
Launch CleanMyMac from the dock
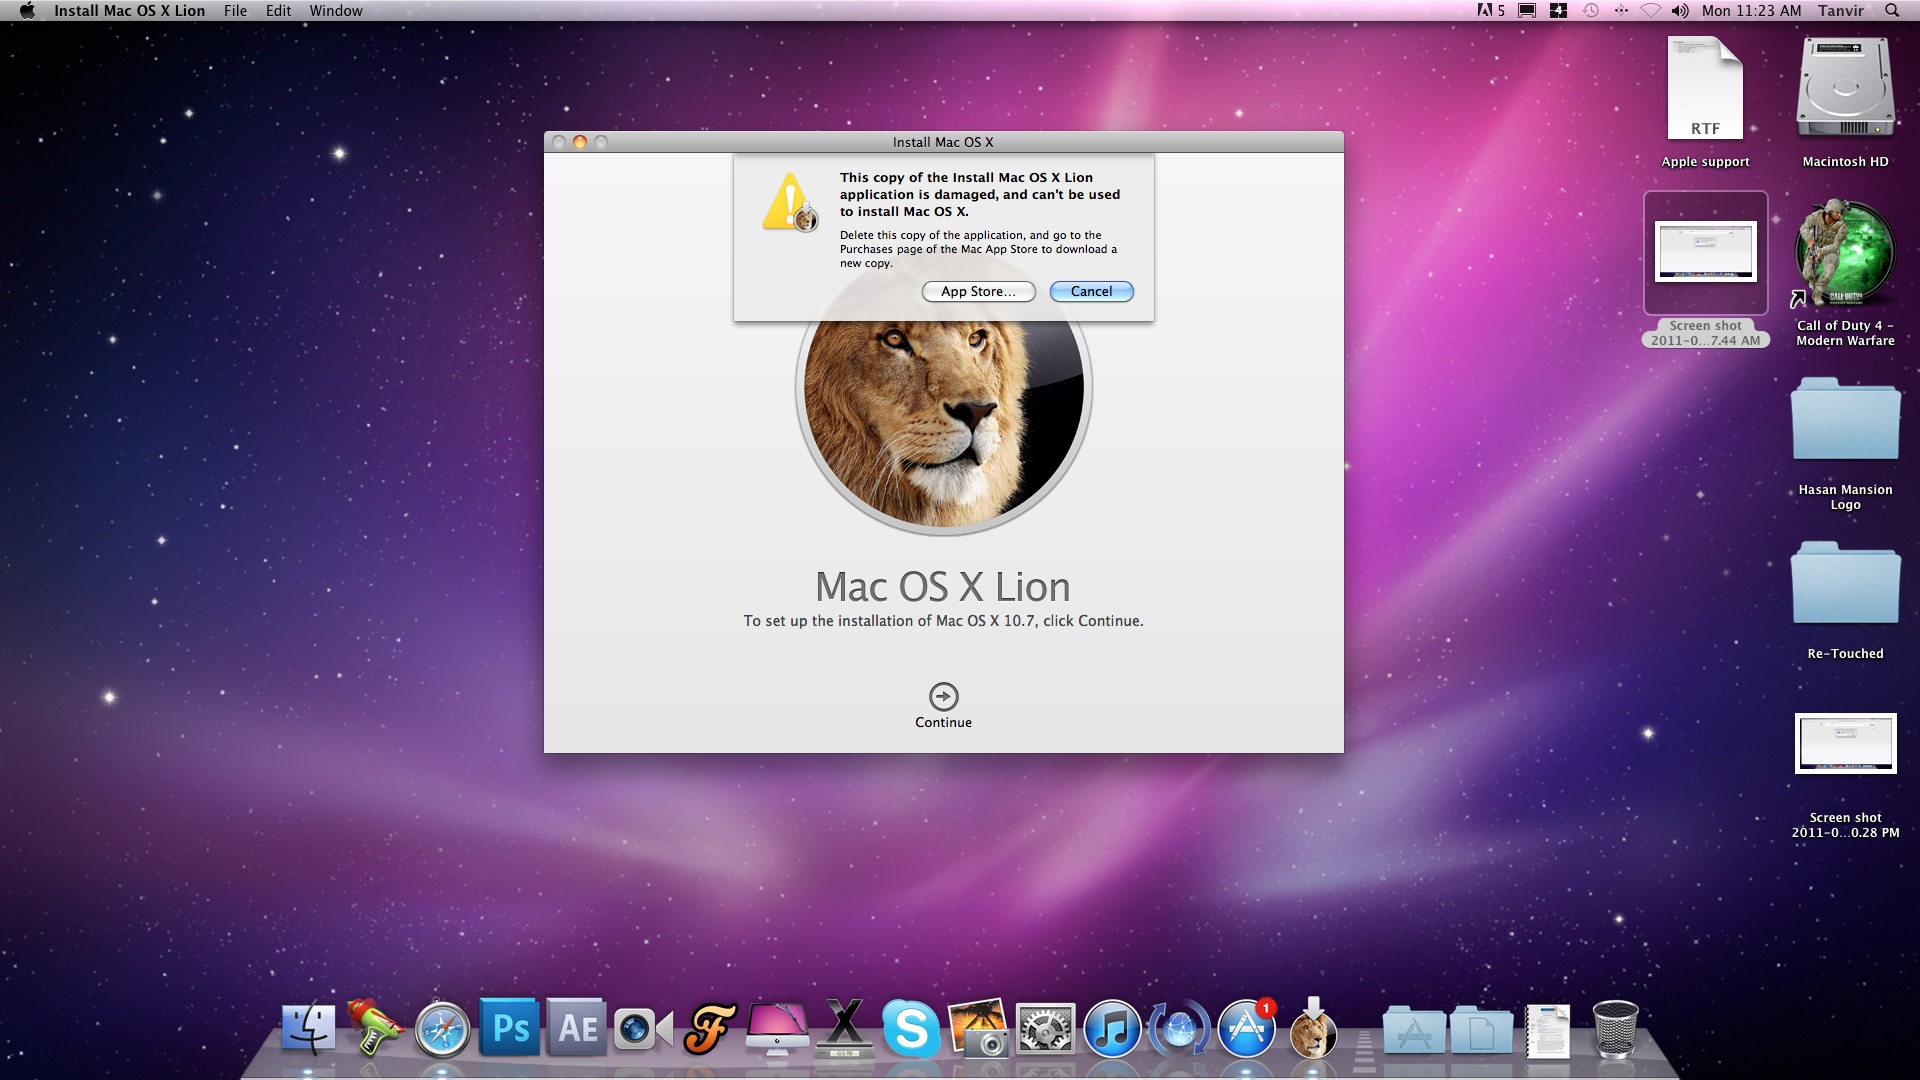coord(777,1028)
